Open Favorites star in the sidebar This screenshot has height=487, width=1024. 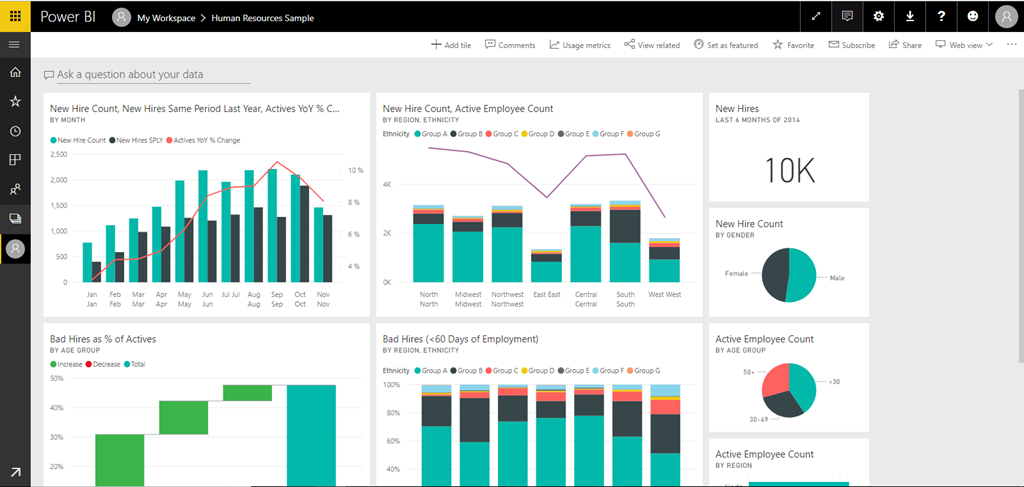coord(15,101)
